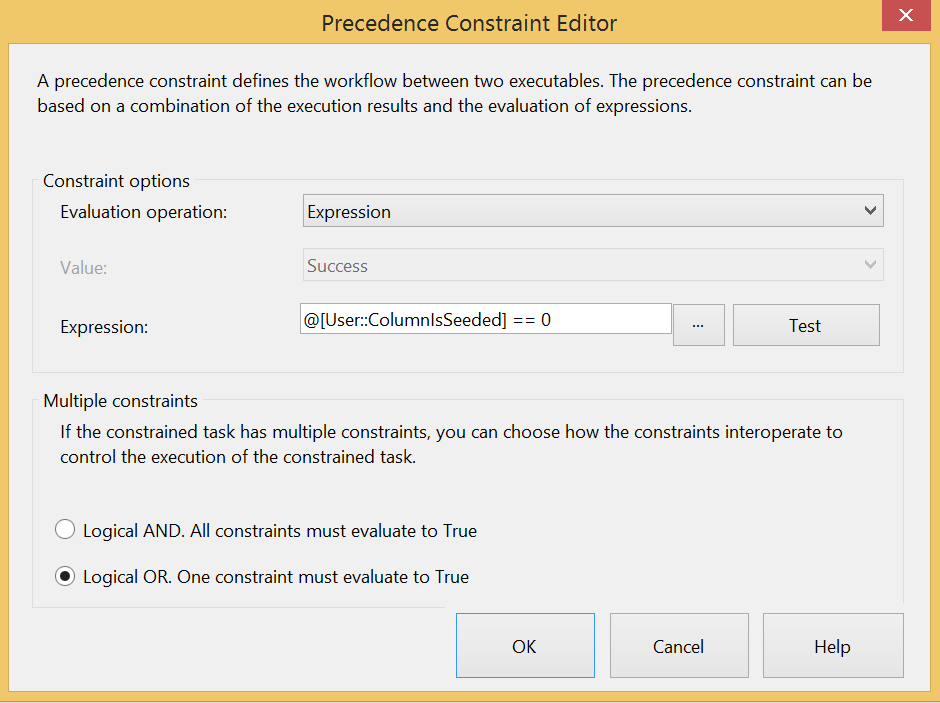Click the "Multiple constraints" group heading
This screenshot has width=940, height=703.
[120, 401]
